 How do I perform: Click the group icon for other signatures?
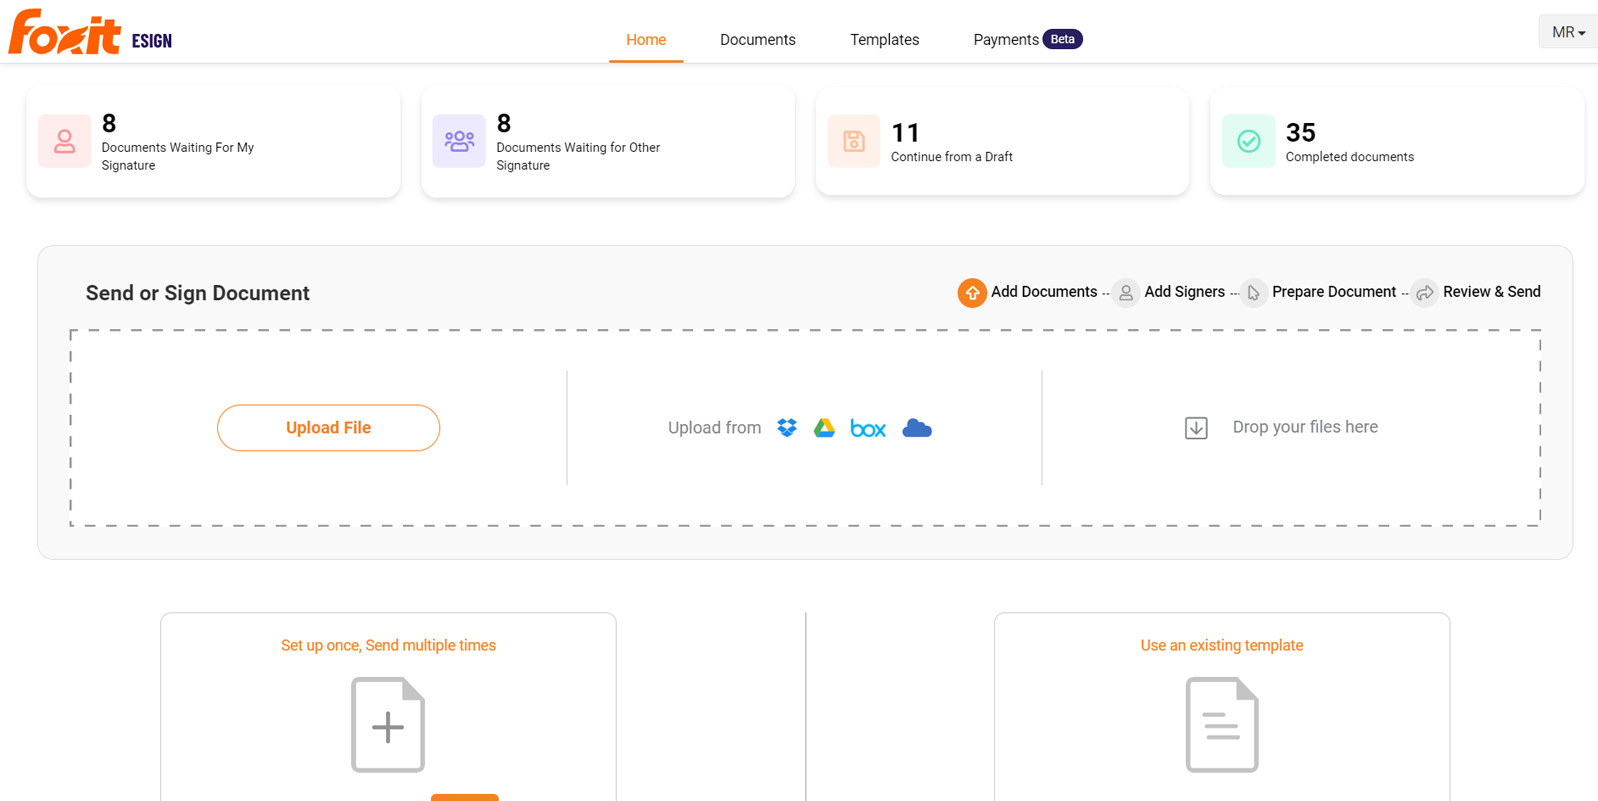pos(459,141)
